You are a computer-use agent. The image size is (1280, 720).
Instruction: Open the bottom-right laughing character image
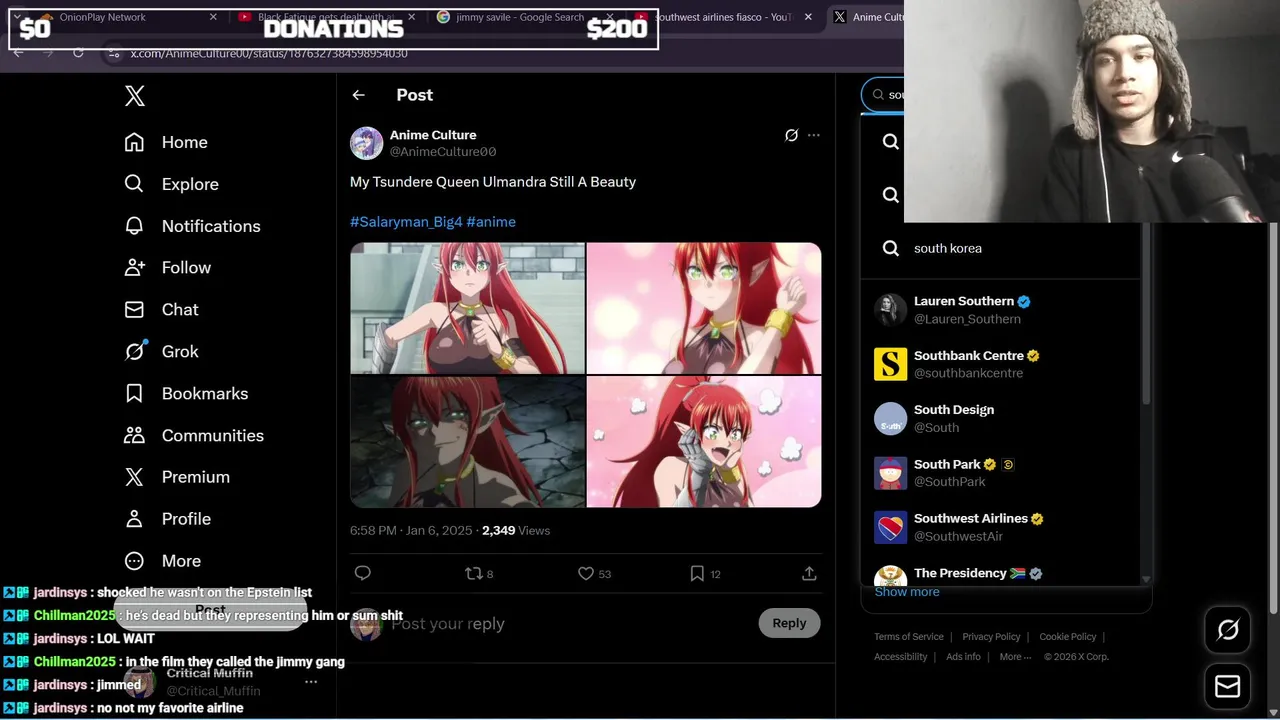tap(704, 442)
